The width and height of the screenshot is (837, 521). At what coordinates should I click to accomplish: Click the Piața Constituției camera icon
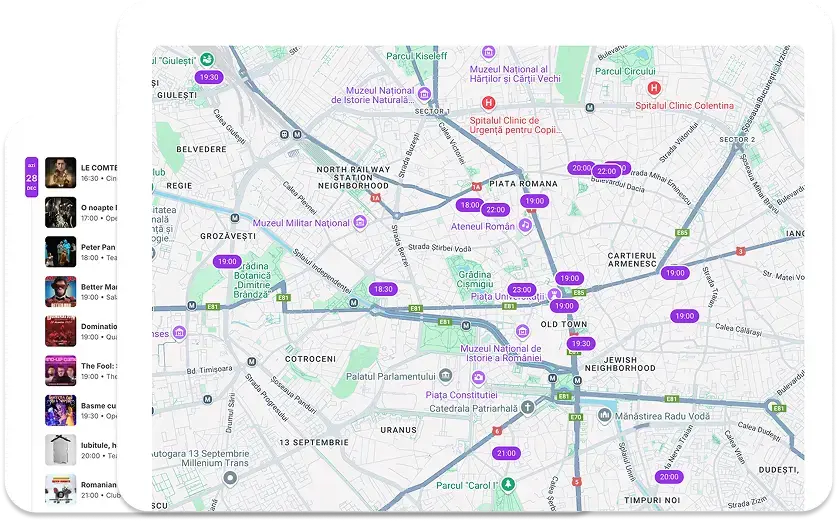(478, 378)
